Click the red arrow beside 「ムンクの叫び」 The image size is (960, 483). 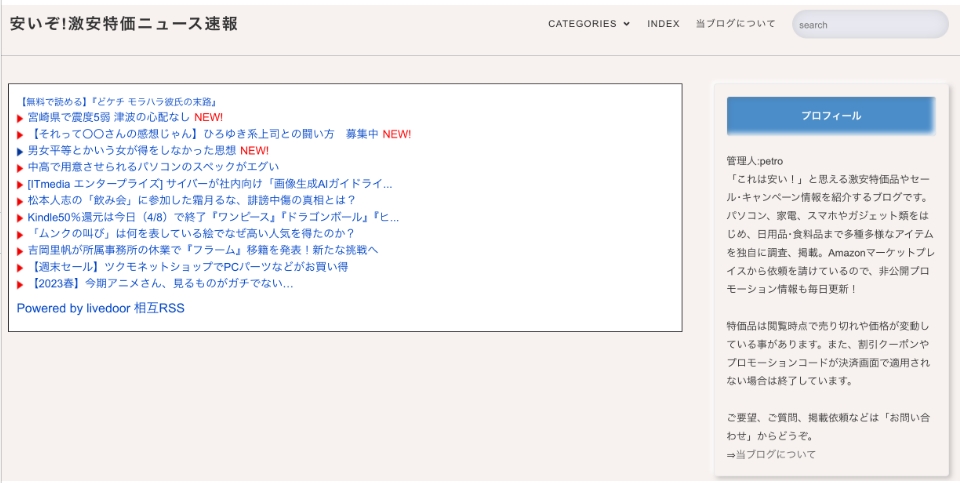pyautogui.click(x=20, y=234)
